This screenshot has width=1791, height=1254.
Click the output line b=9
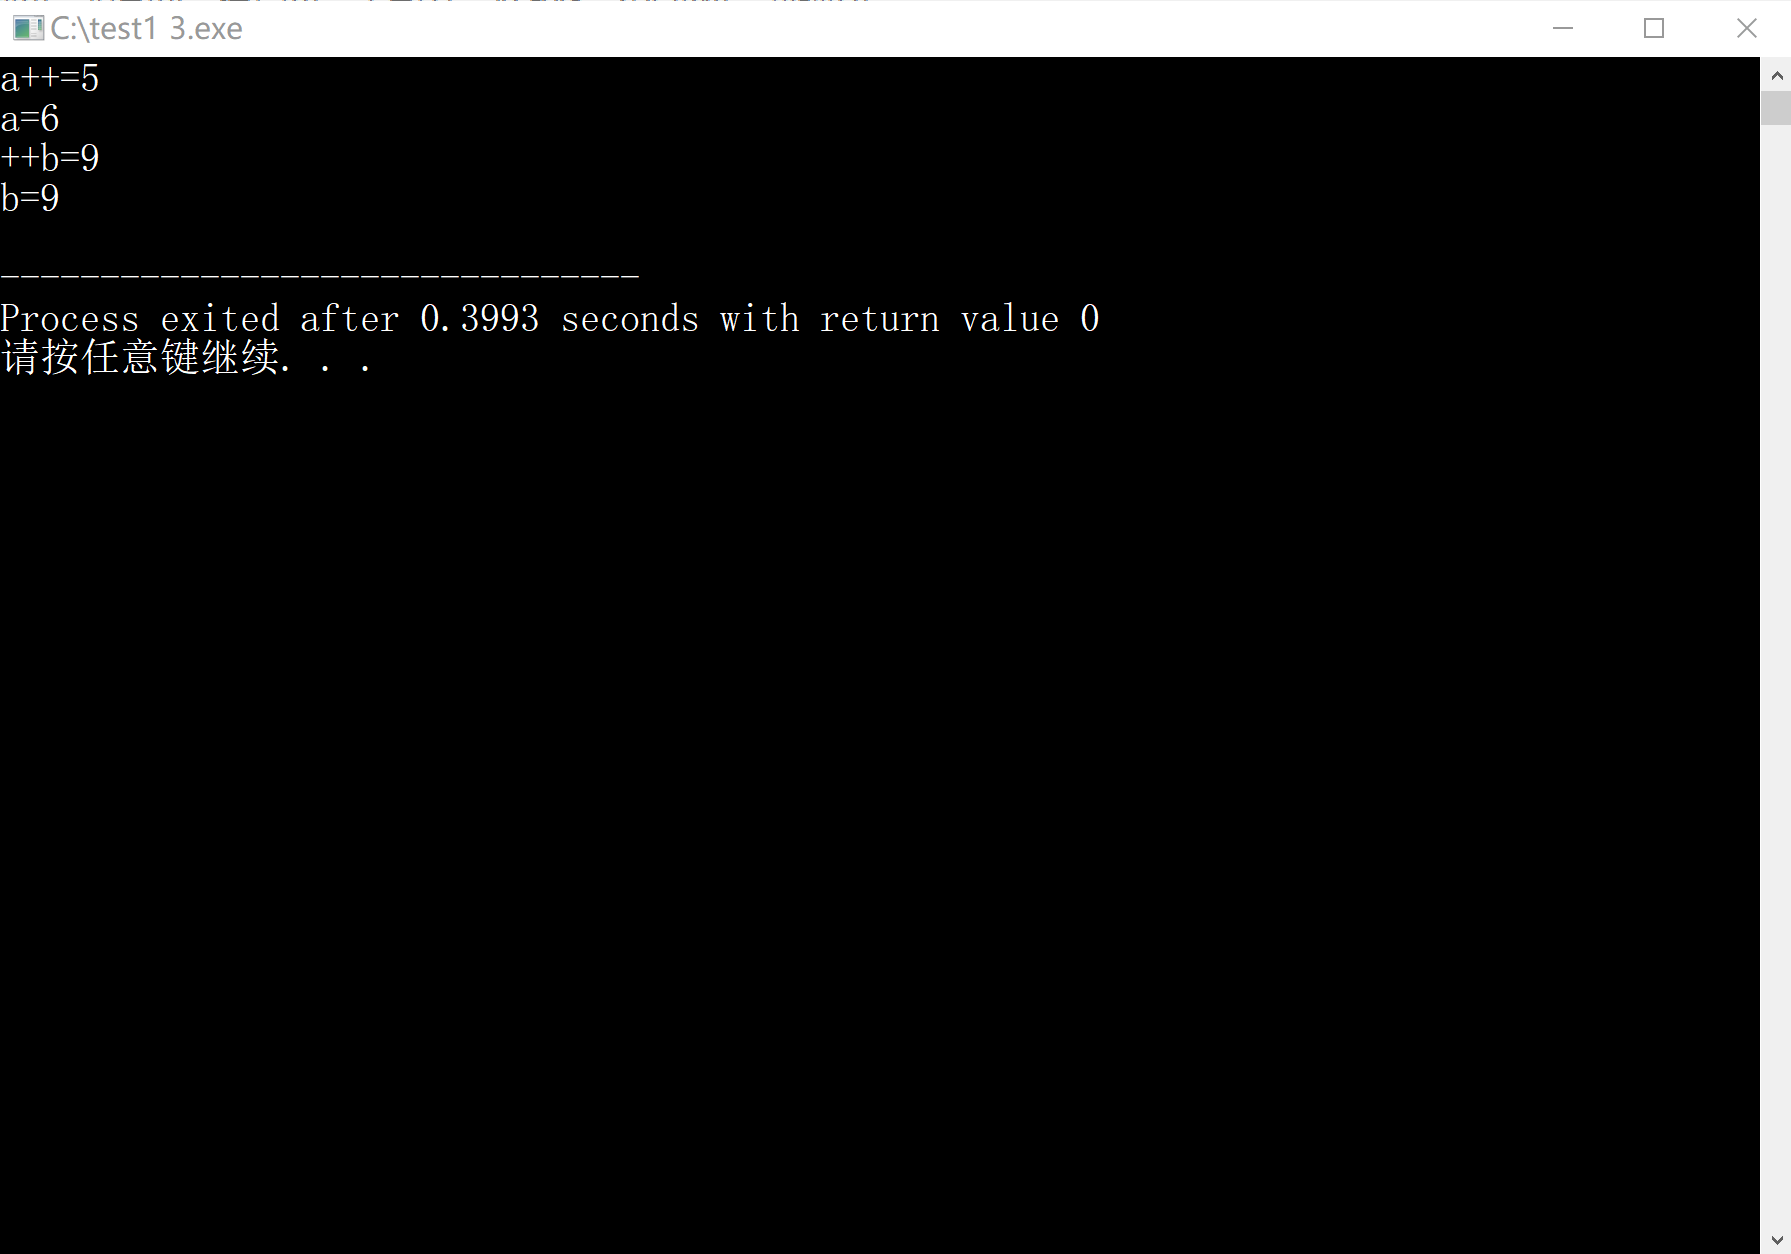pyautogui.click(x=30, y=198)
